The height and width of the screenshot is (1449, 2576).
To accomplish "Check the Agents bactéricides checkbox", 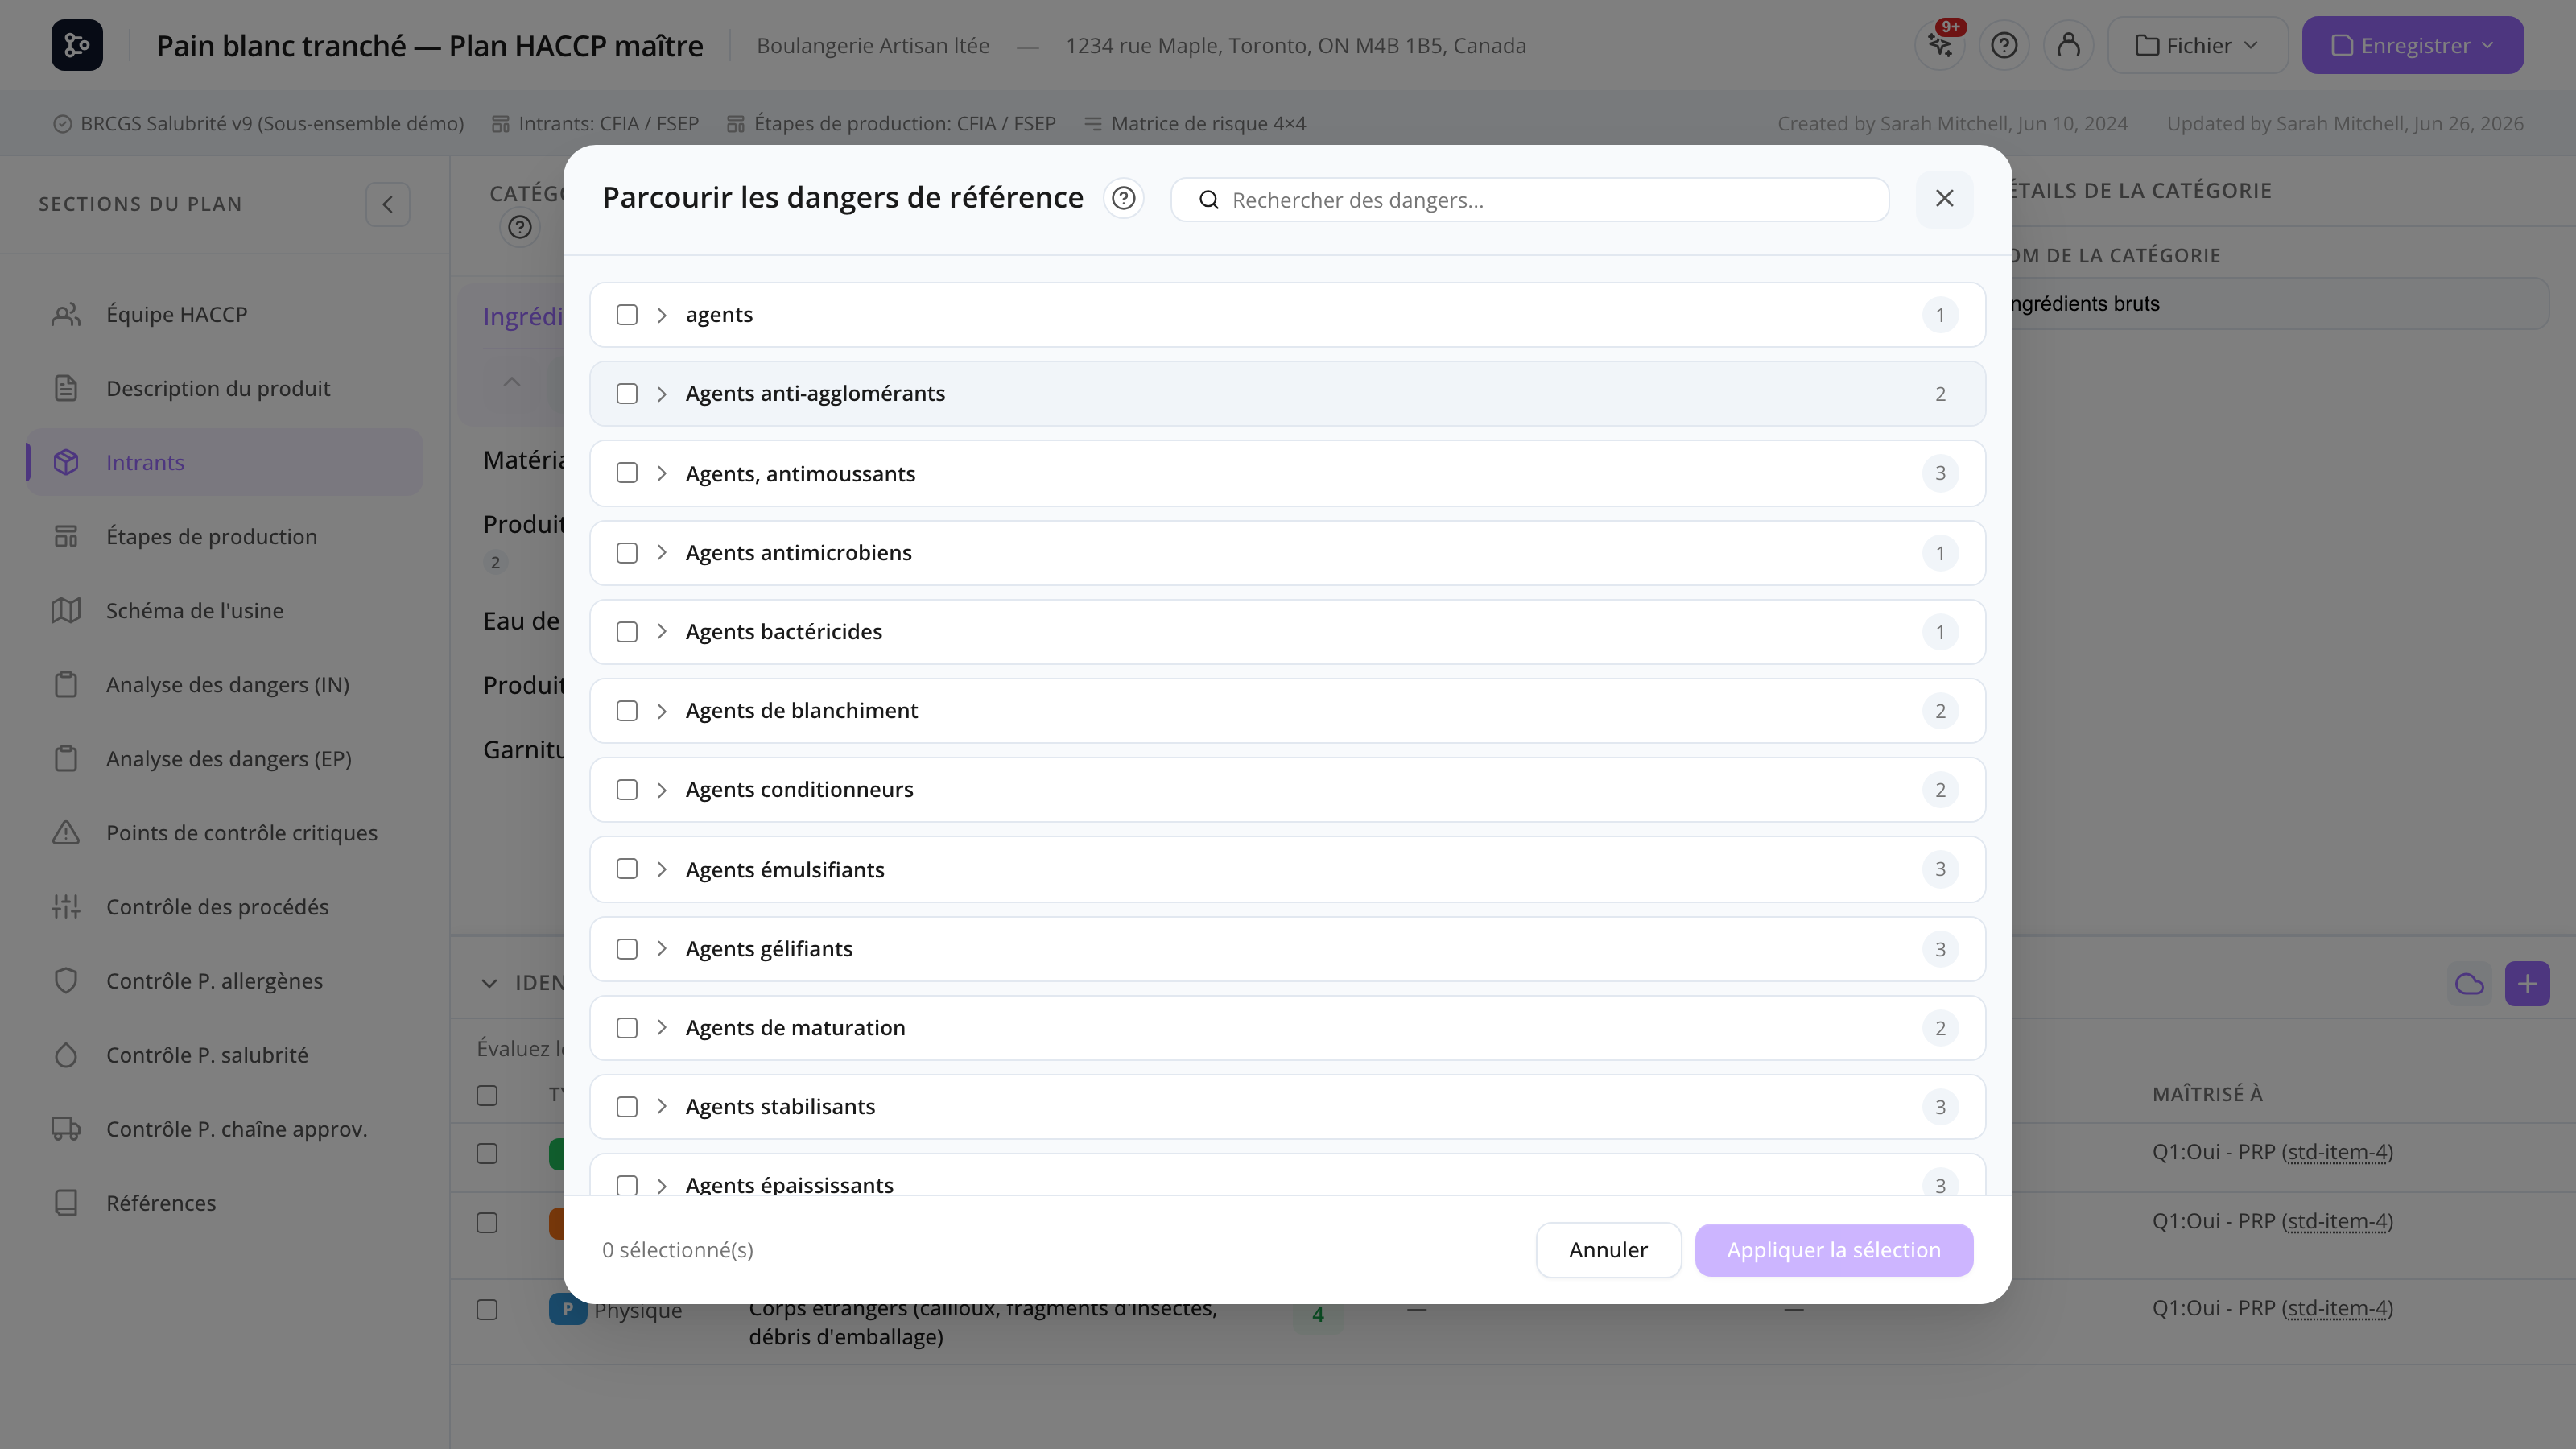I will tap(627, 632).
